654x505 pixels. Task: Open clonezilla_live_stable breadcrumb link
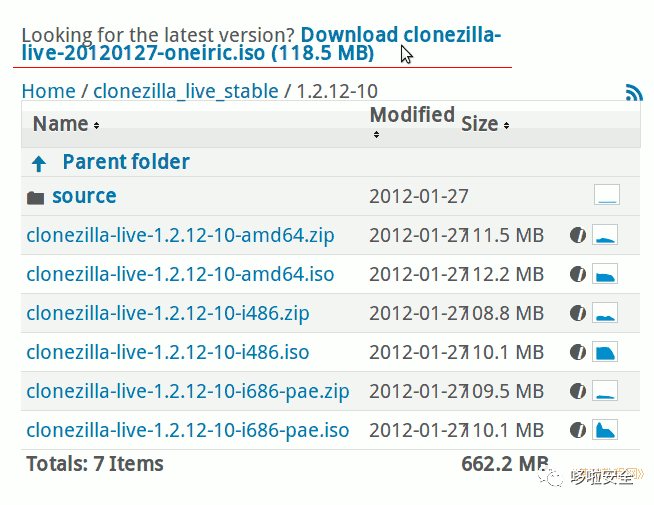185,91
